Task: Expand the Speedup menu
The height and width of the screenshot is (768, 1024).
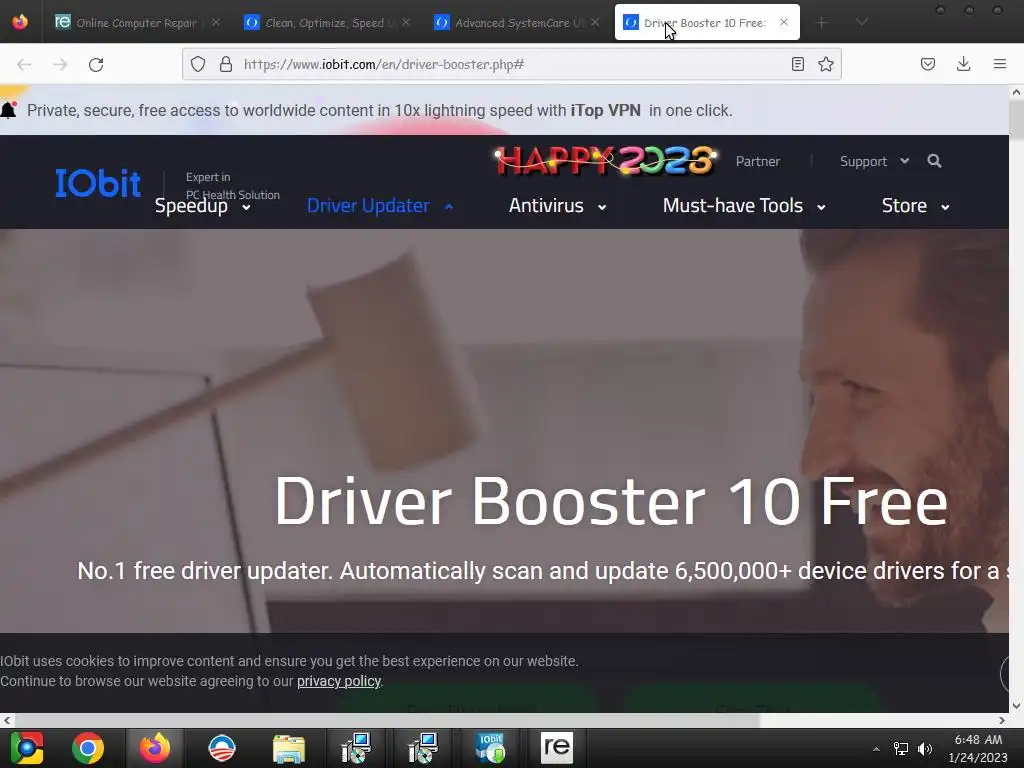Action: [202, 206]
